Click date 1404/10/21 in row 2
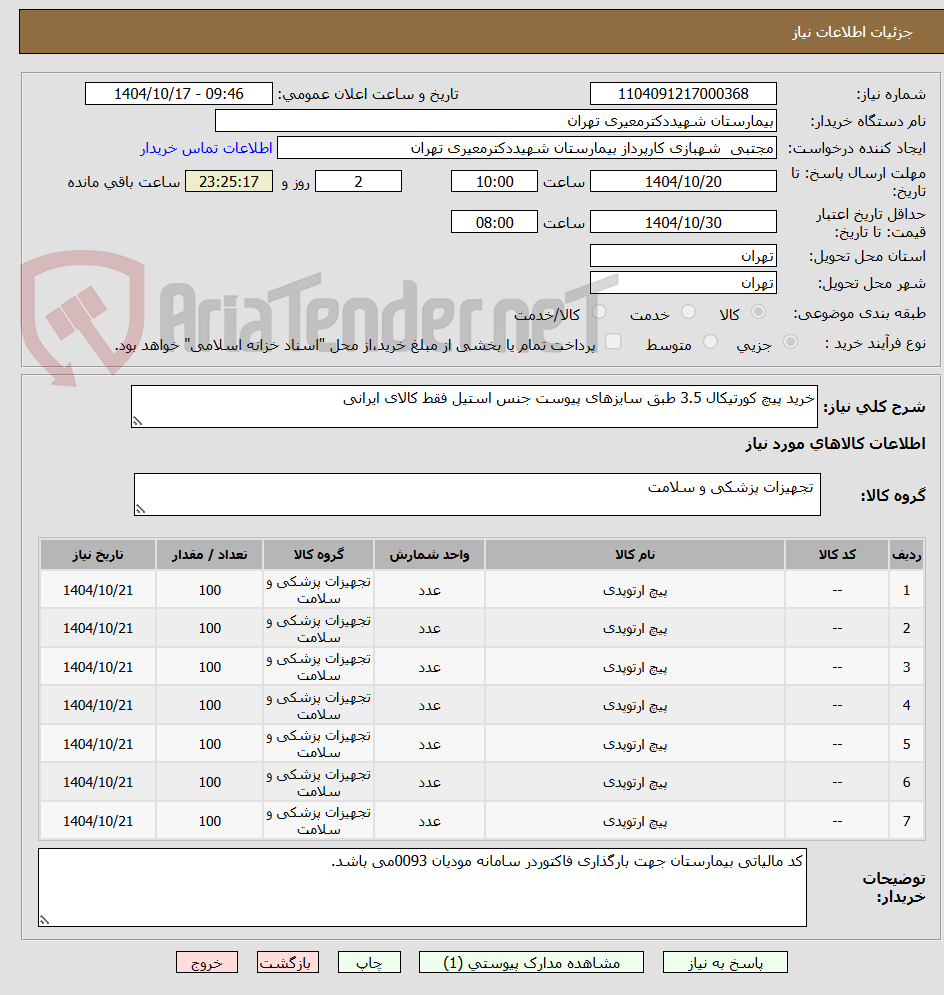 [98, 628]
